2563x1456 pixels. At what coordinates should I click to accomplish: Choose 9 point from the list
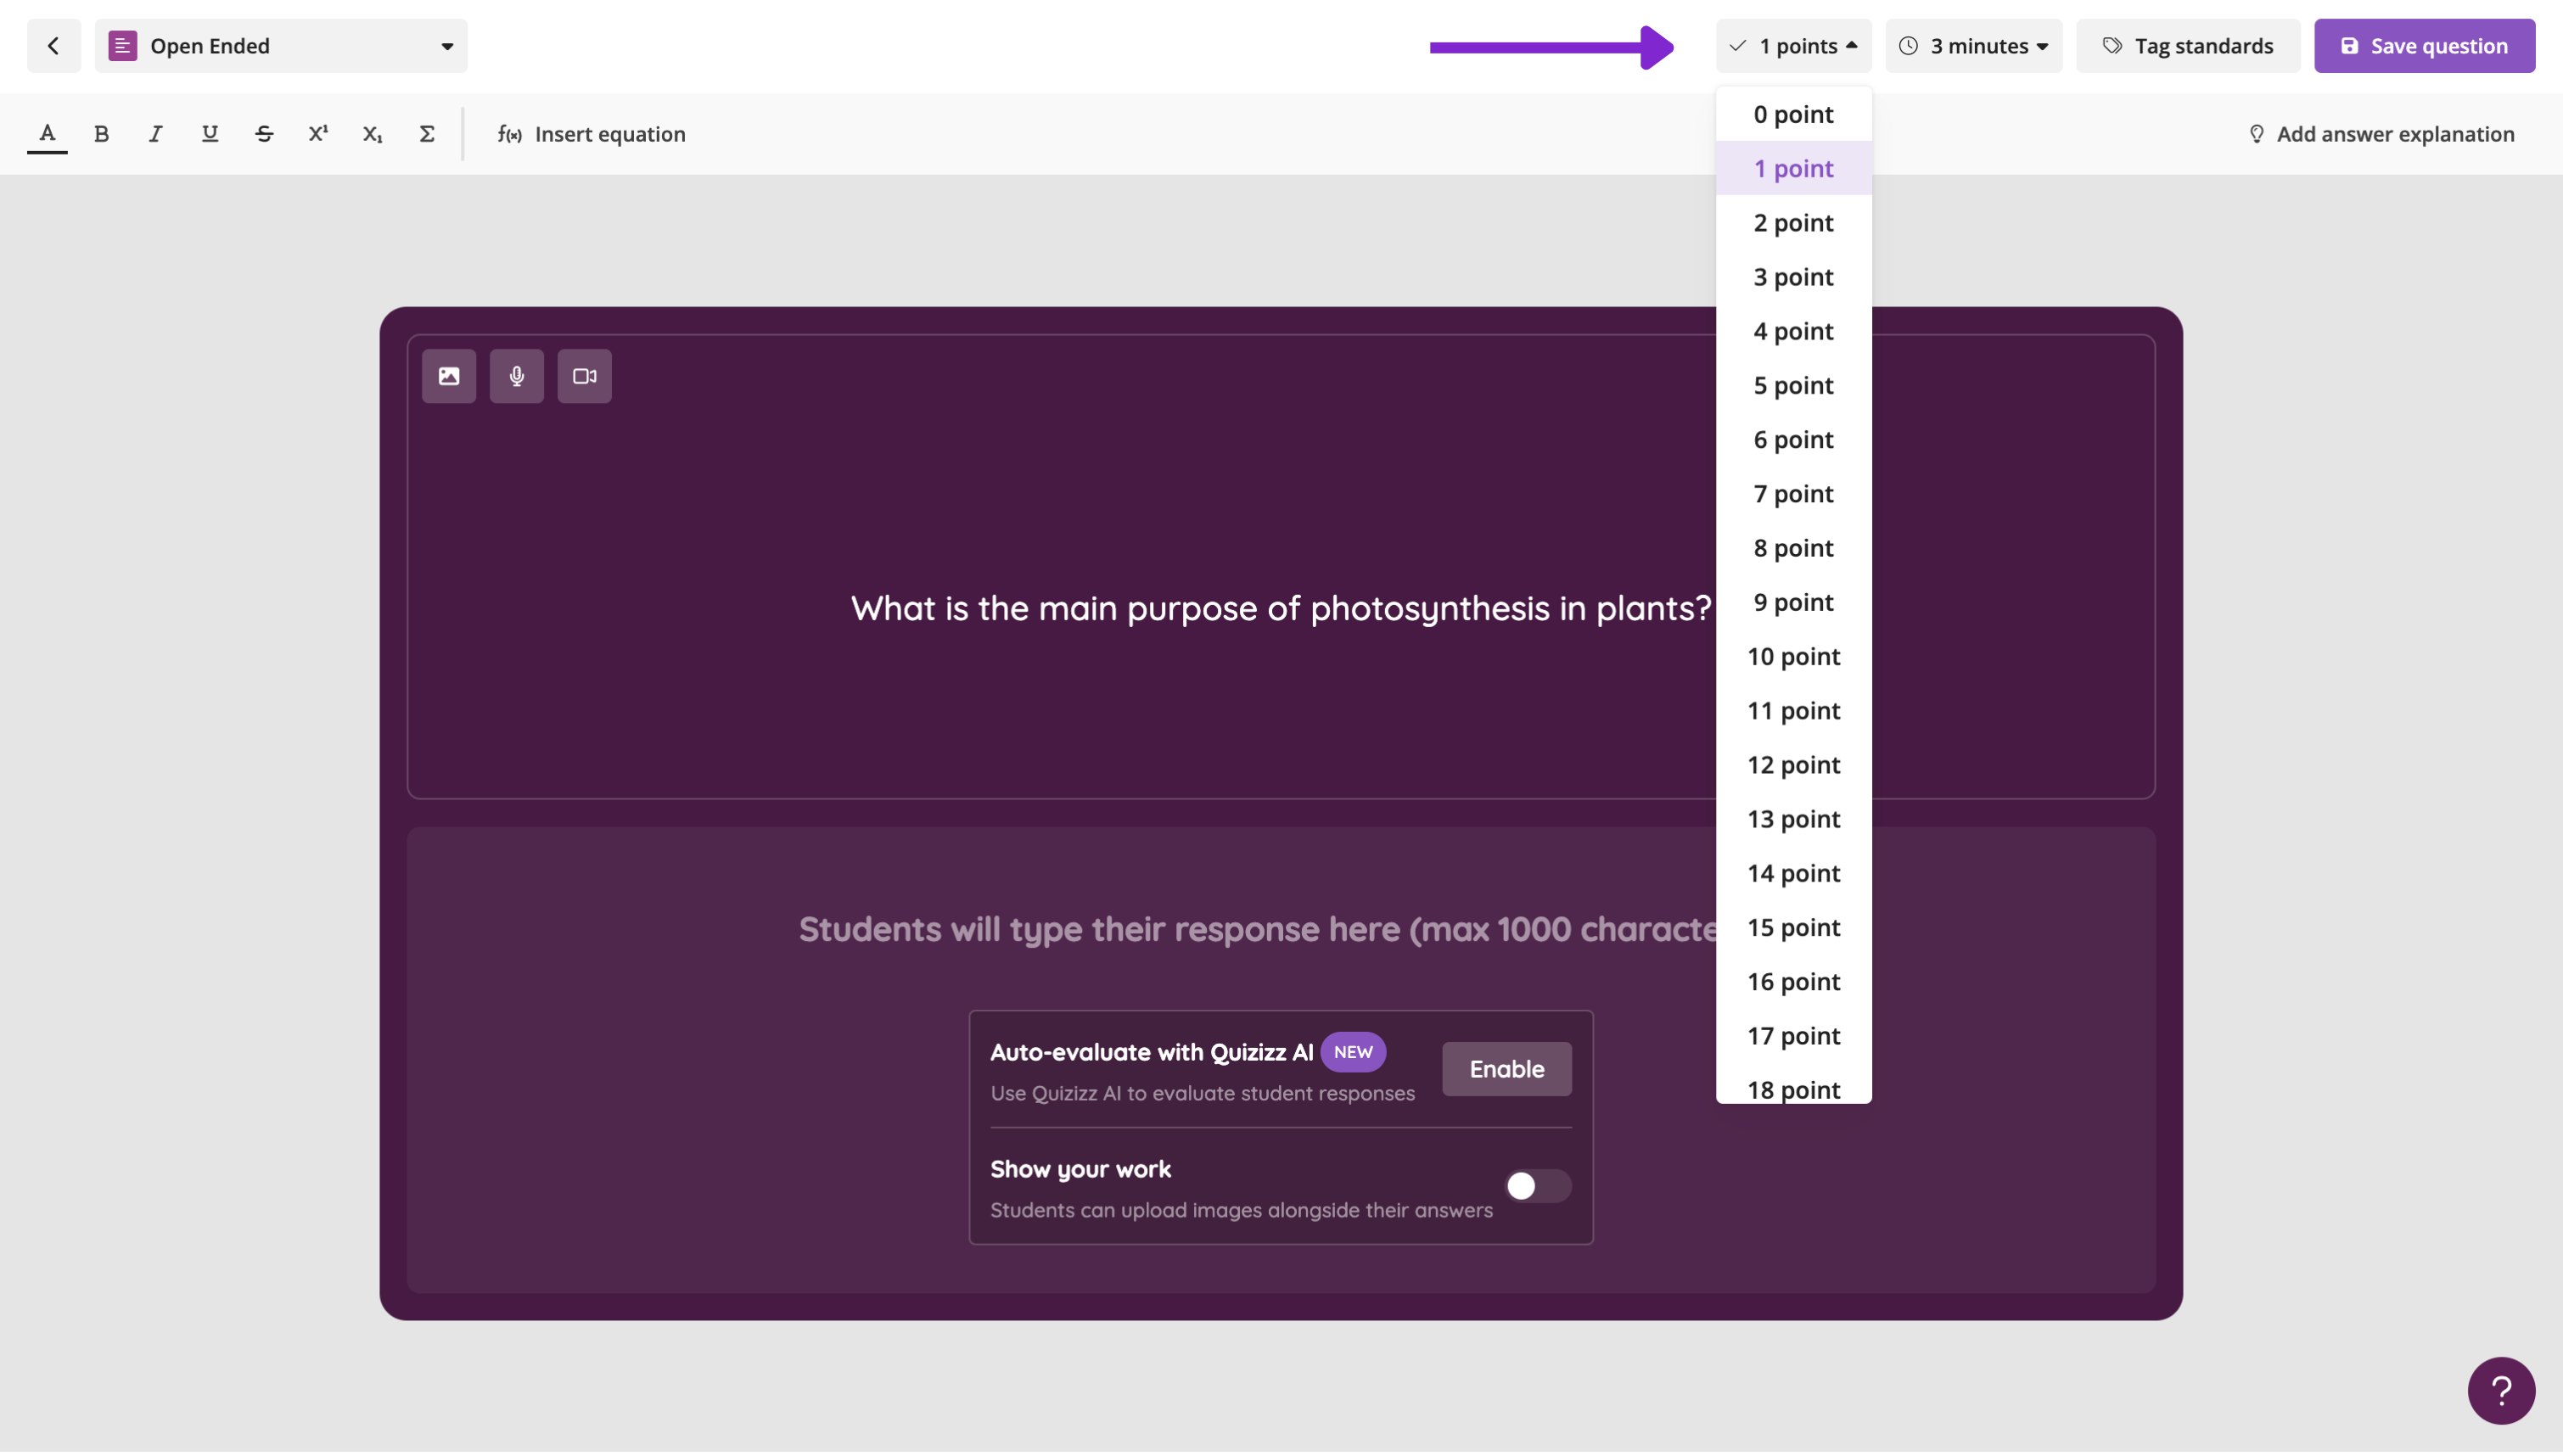point(1793,602)
